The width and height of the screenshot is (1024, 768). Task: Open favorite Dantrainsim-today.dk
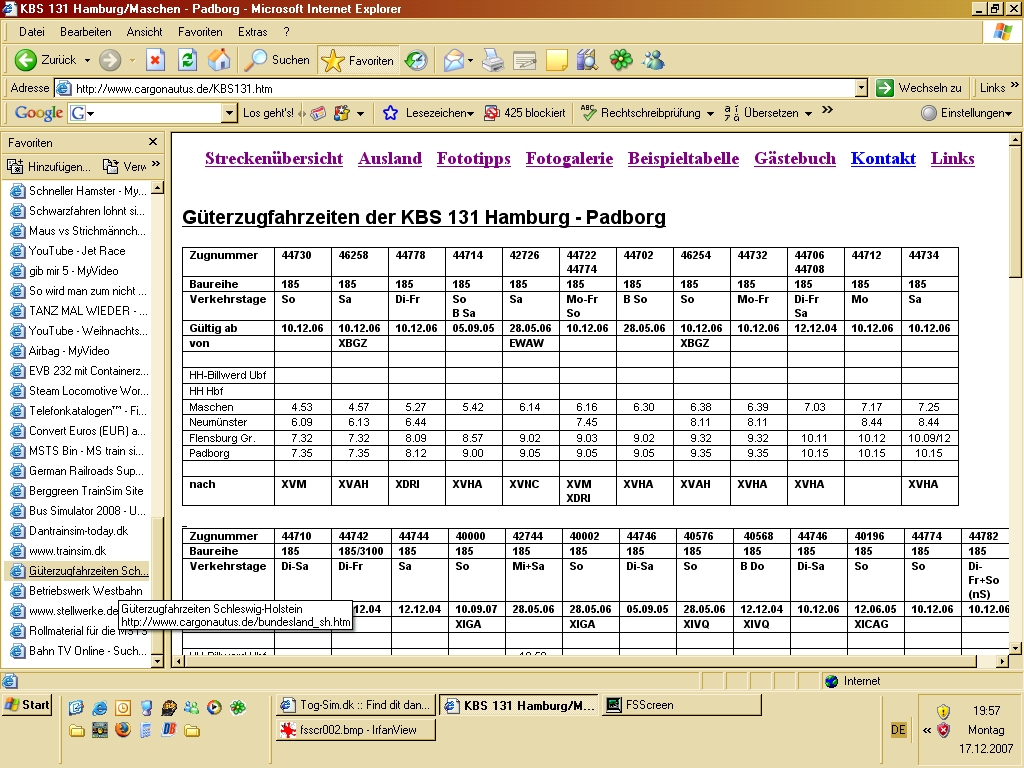69,531
